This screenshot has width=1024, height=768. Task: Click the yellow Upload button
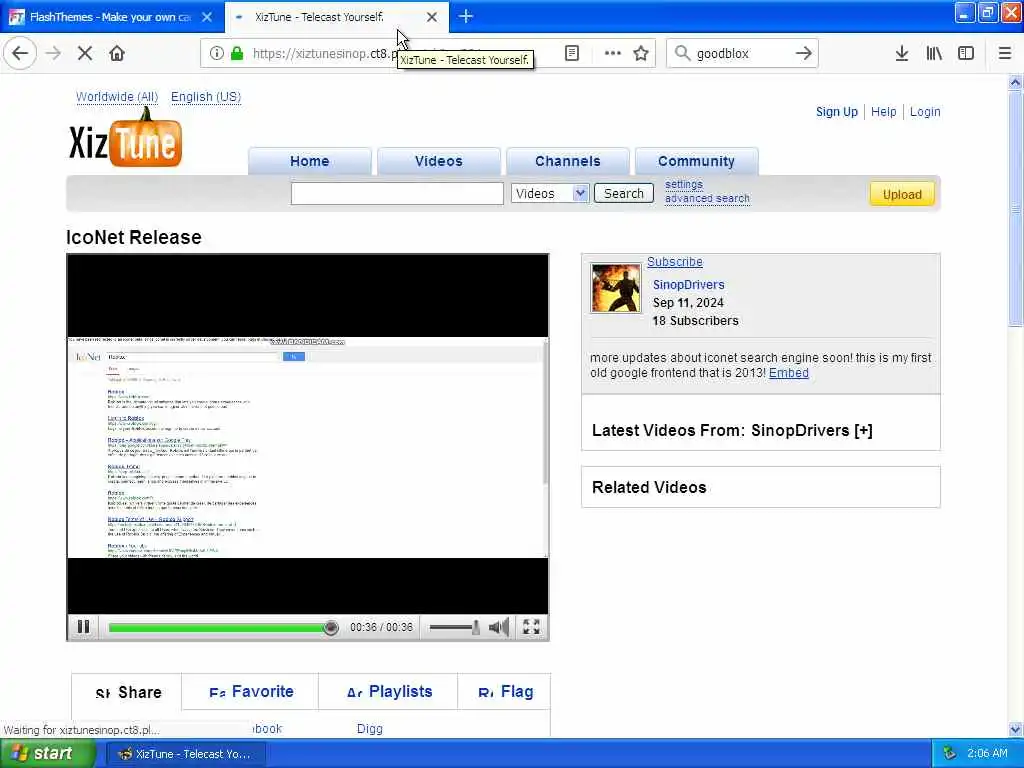click(x=902, y=194)
